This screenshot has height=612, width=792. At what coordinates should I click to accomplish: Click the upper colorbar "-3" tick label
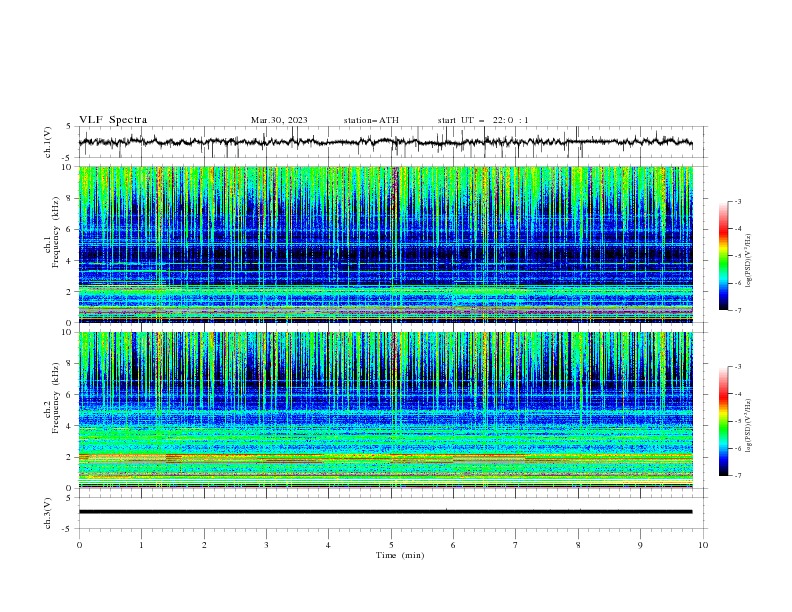(738, 201)
